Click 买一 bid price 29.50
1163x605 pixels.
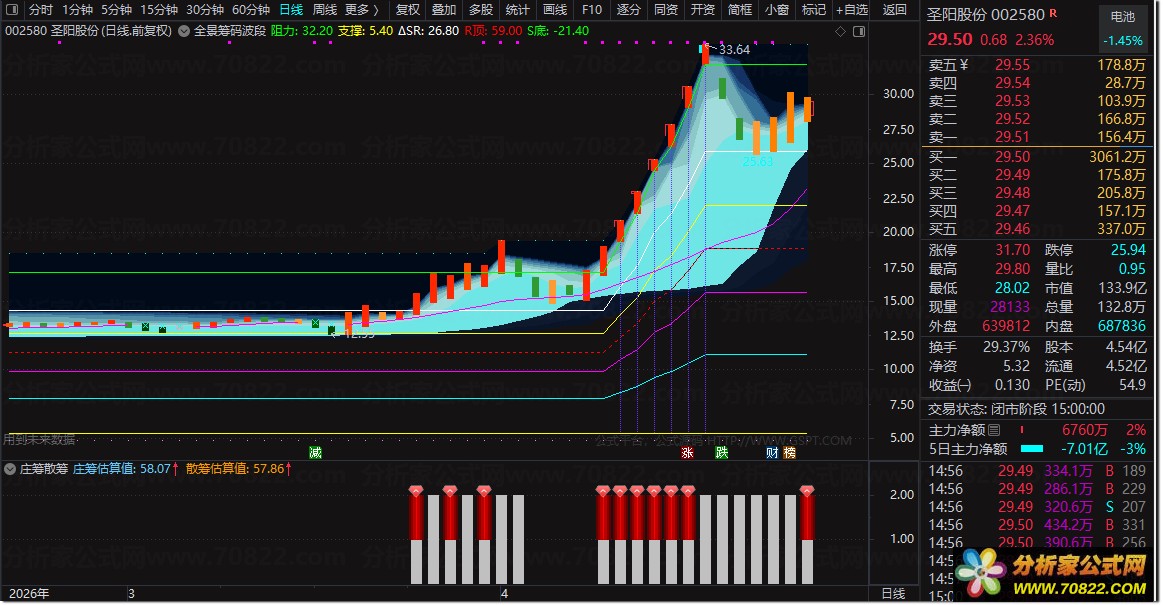[x=1012, y=156]
